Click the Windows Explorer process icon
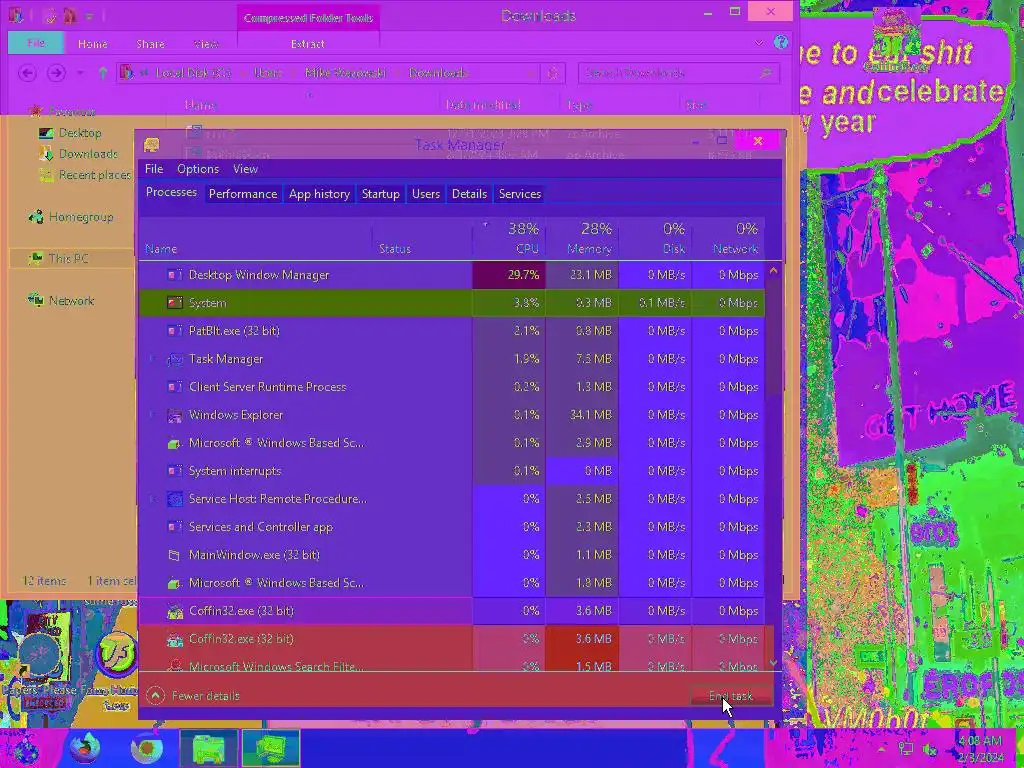The width and height of the screenshot is (1024, 768). click(x=174, y=415)
